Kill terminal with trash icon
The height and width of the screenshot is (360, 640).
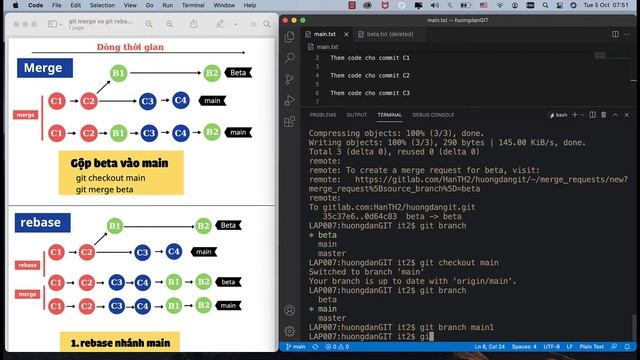tap(604, 115)
